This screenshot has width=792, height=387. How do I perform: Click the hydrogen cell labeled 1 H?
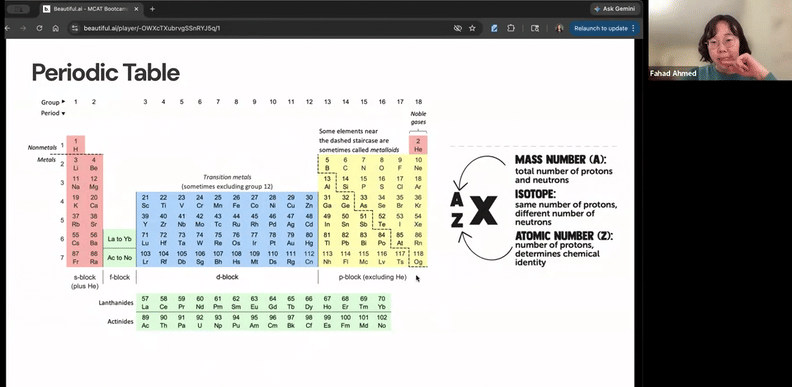[76, 145]
